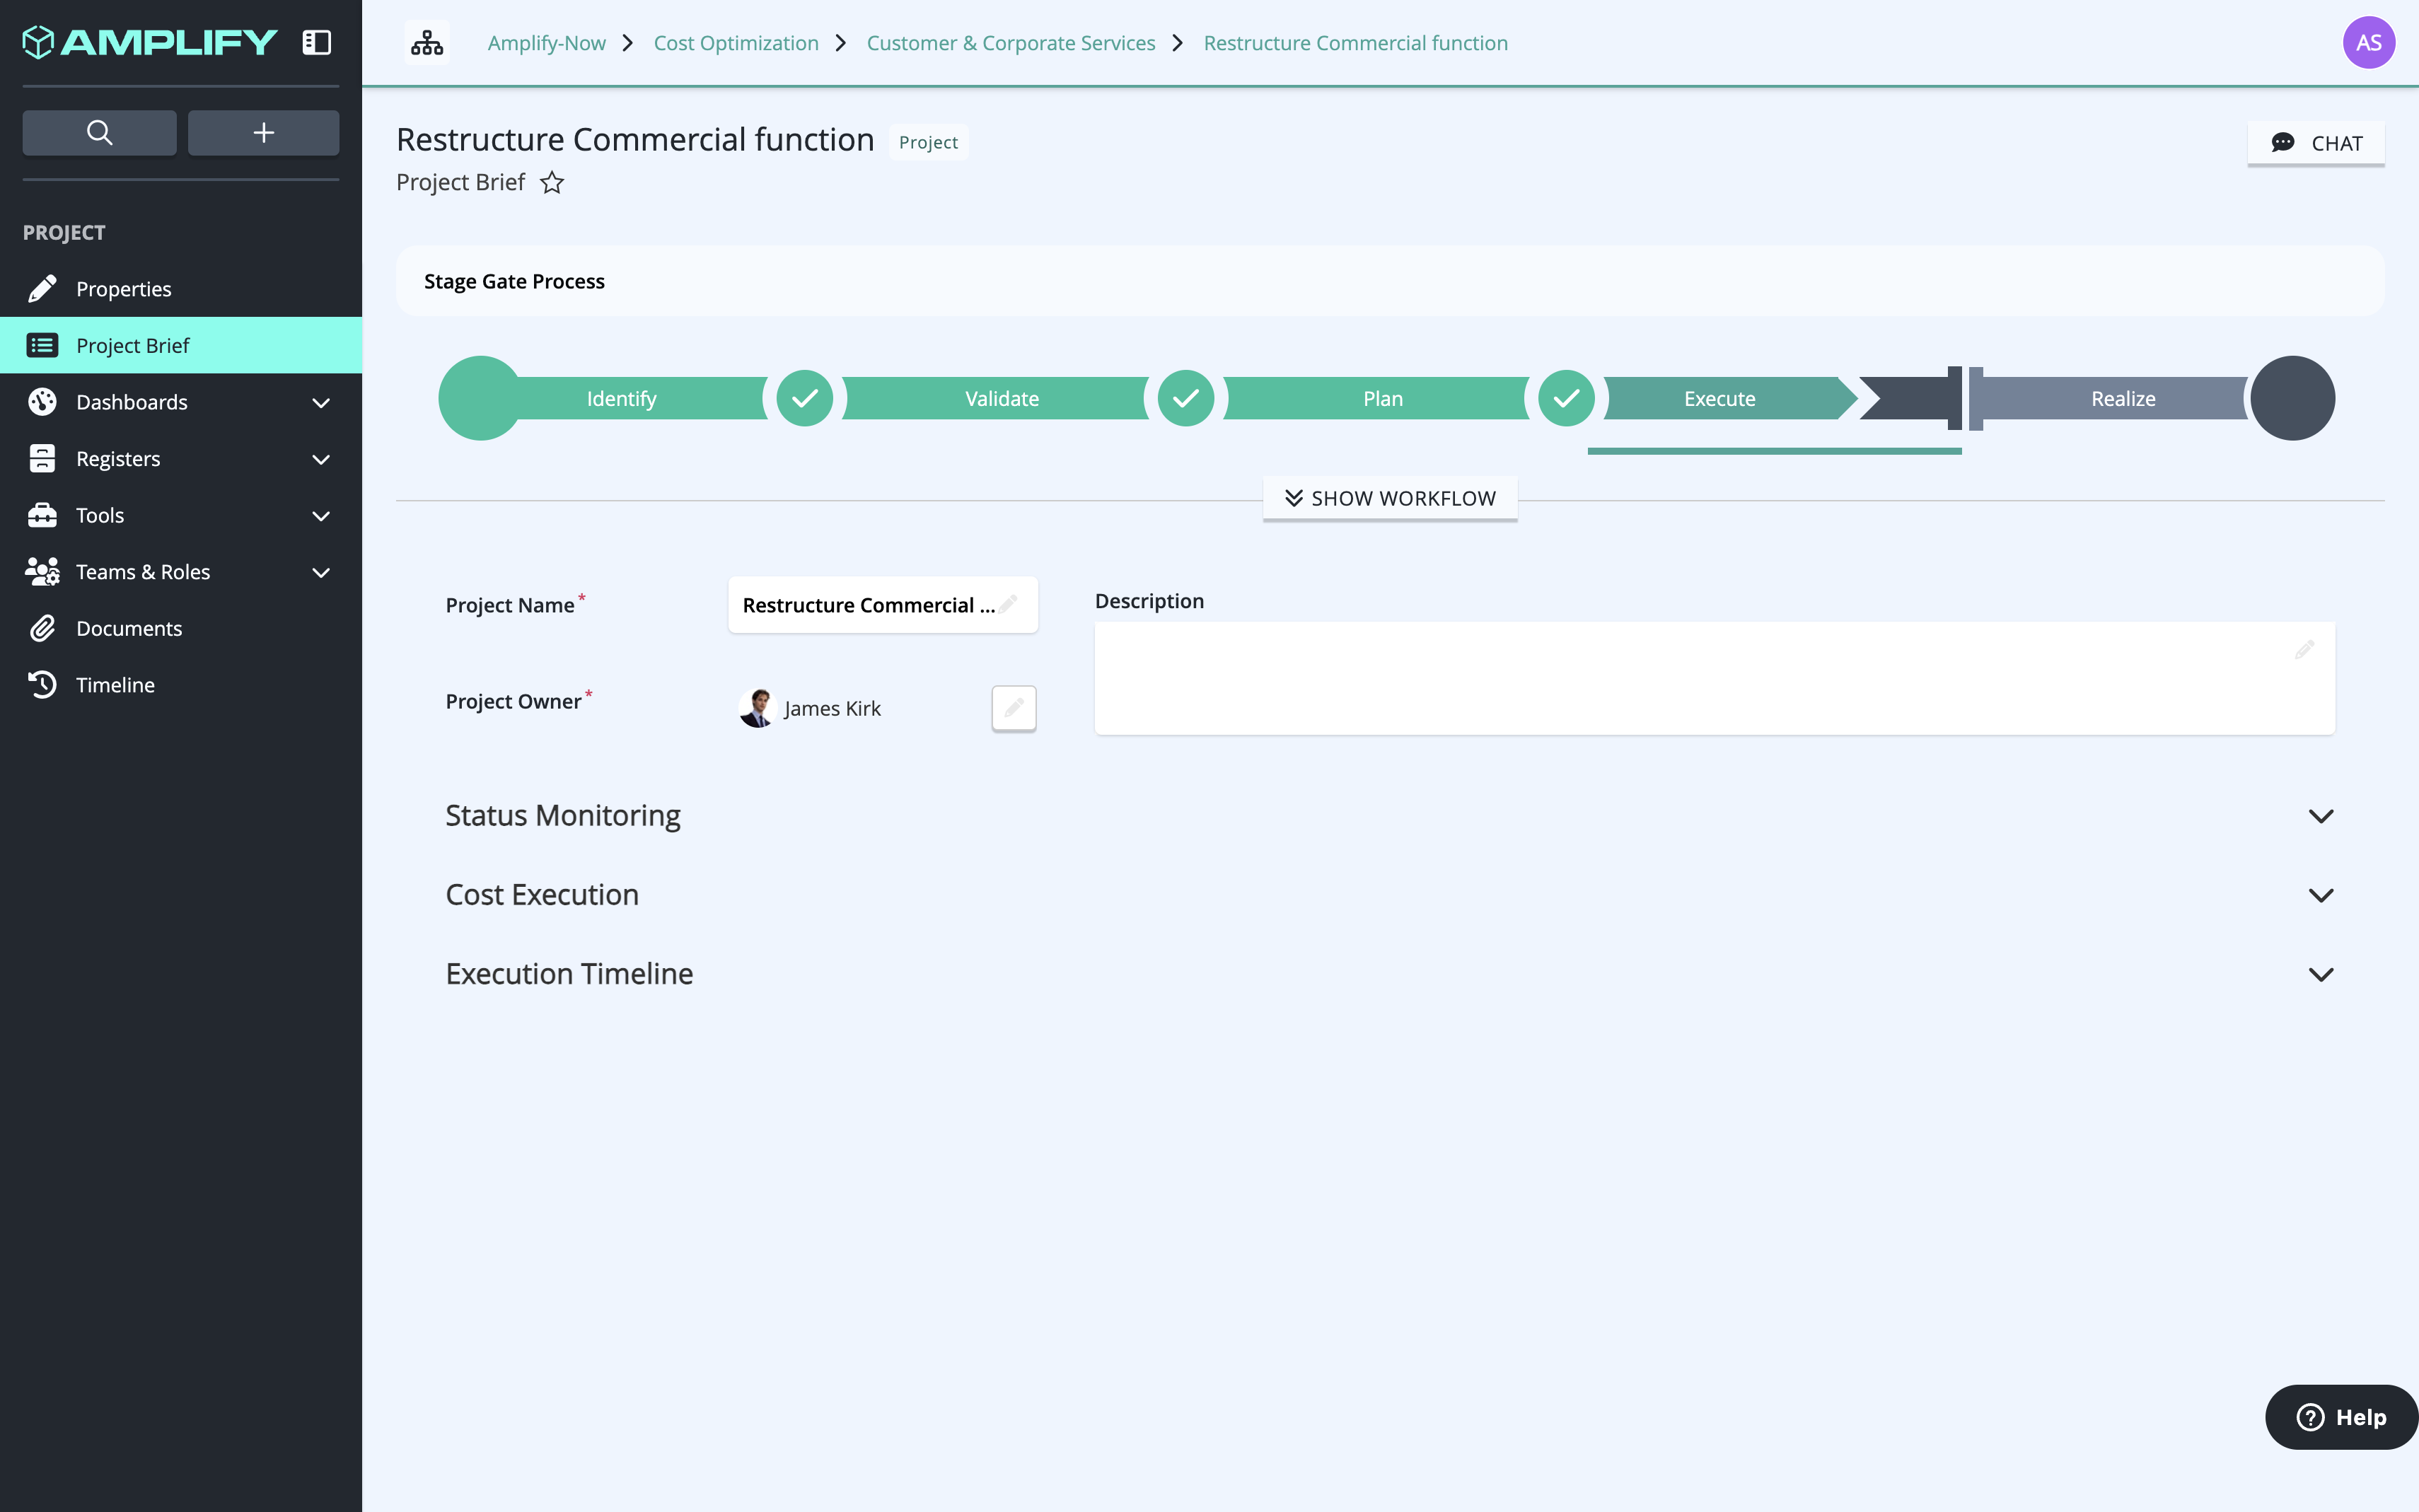Edit Project Owner pencil button
This screenshot has height=1512, width=2419.
point(1014,708)
